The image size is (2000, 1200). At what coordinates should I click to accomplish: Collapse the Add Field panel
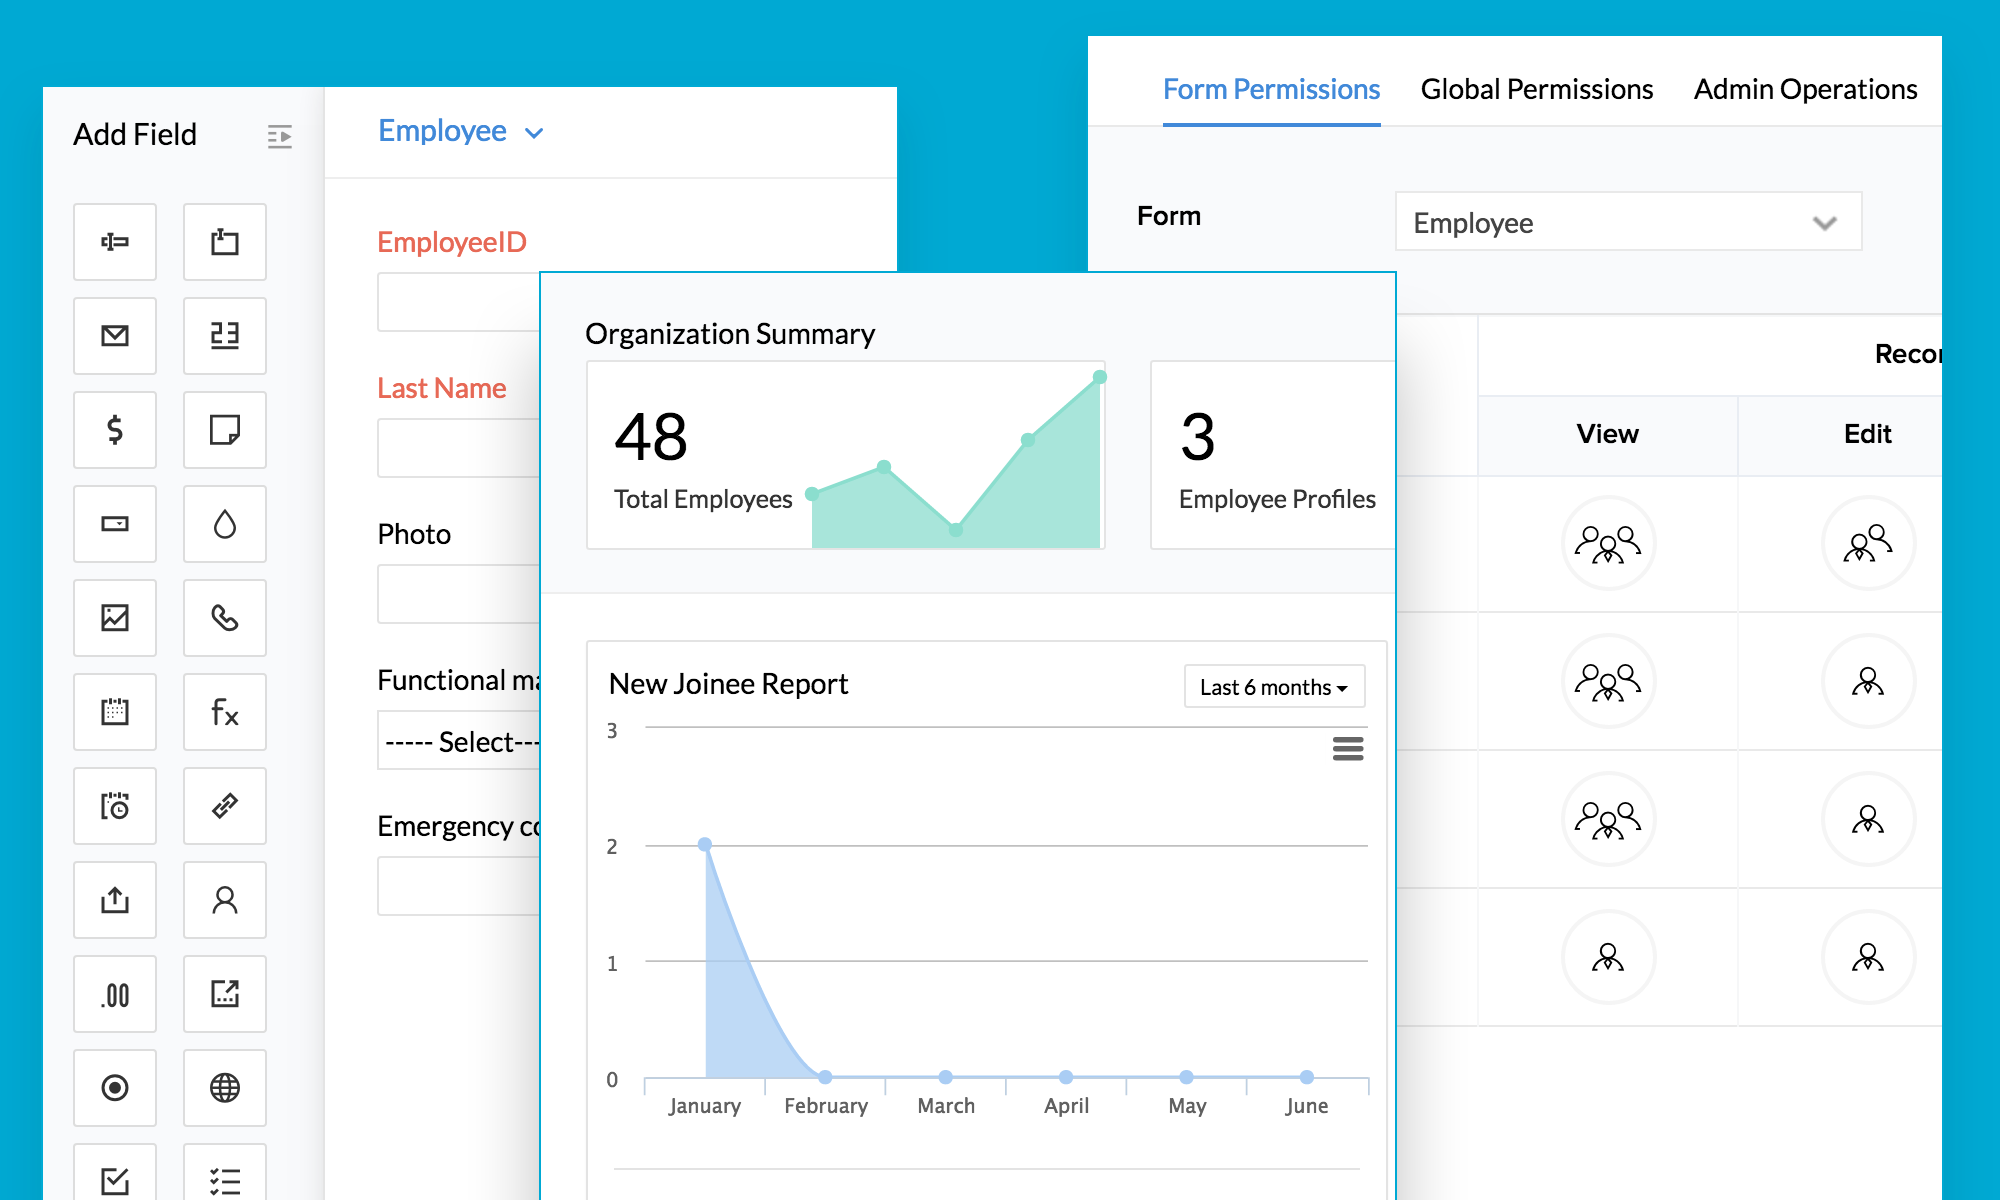(280, 136)
